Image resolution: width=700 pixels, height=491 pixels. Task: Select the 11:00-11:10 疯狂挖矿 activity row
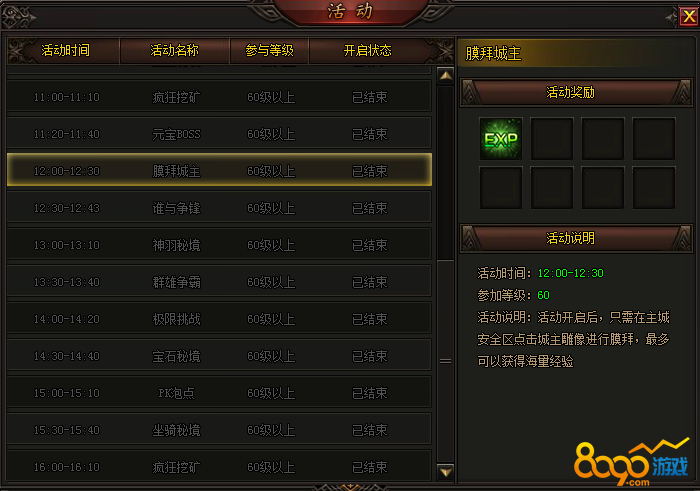pos(219,96)
